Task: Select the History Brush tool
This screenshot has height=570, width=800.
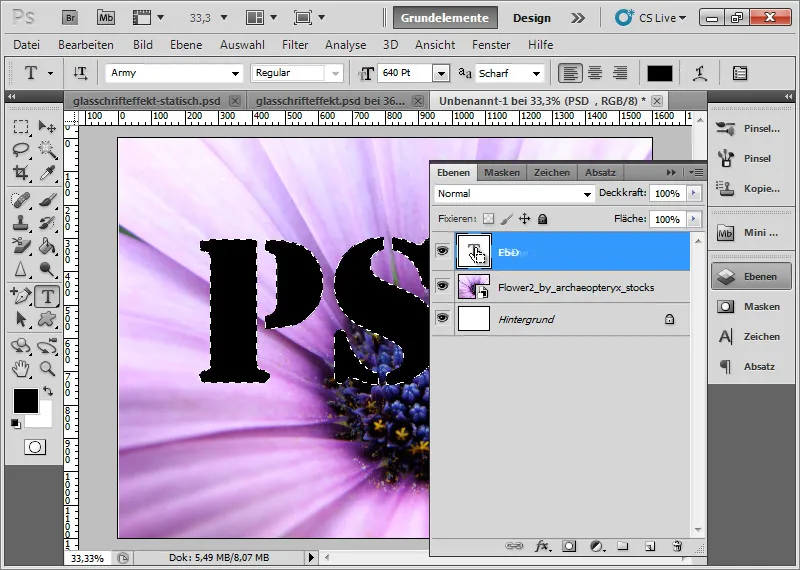Action: pyautogui.click(x=47, y=223)
